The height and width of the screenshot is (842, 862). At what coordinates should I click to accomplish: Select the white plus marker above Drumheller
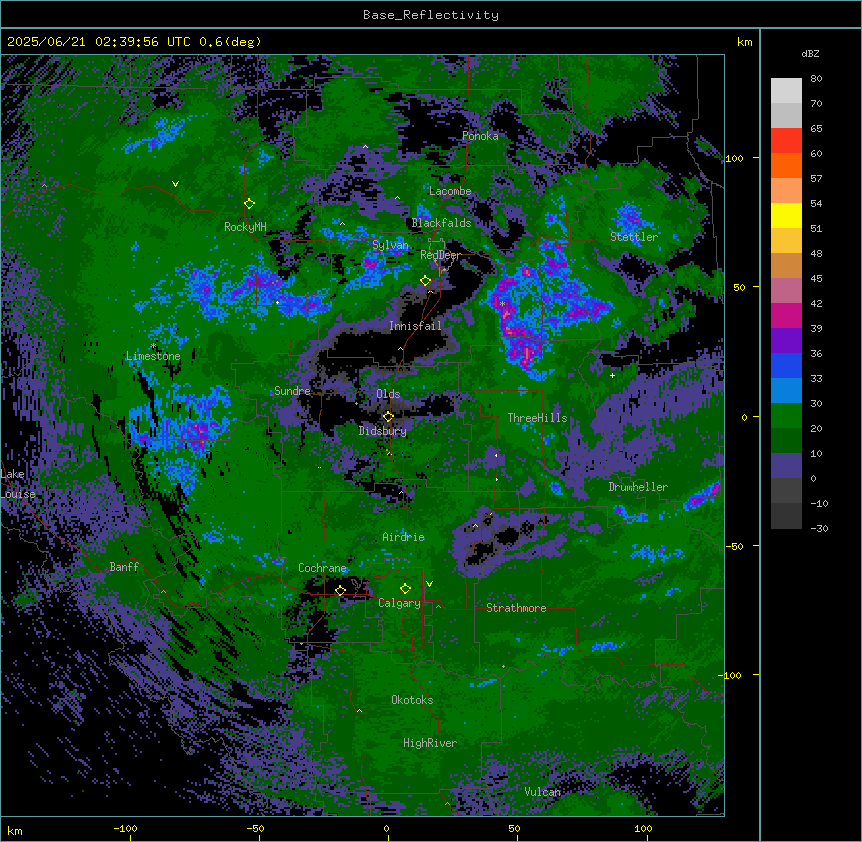click(x=612, y=375)
